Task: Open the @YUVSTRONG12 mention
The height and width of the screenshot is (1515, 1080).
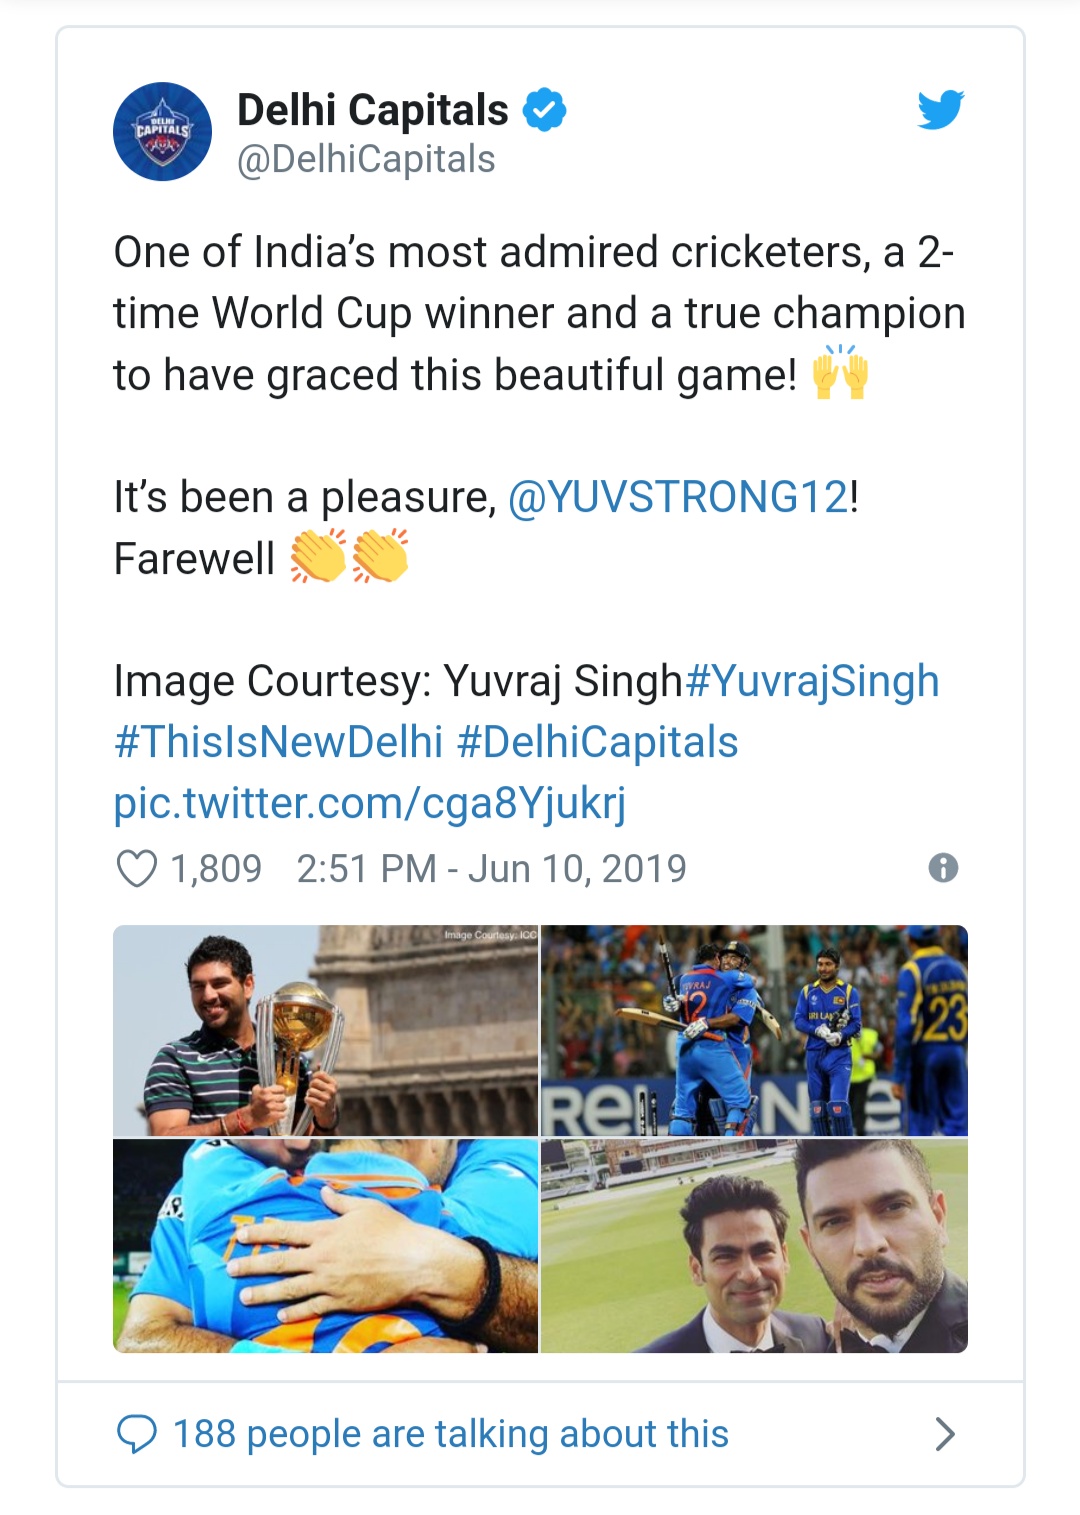Action: pyautogui.click(x=679, y=497)
